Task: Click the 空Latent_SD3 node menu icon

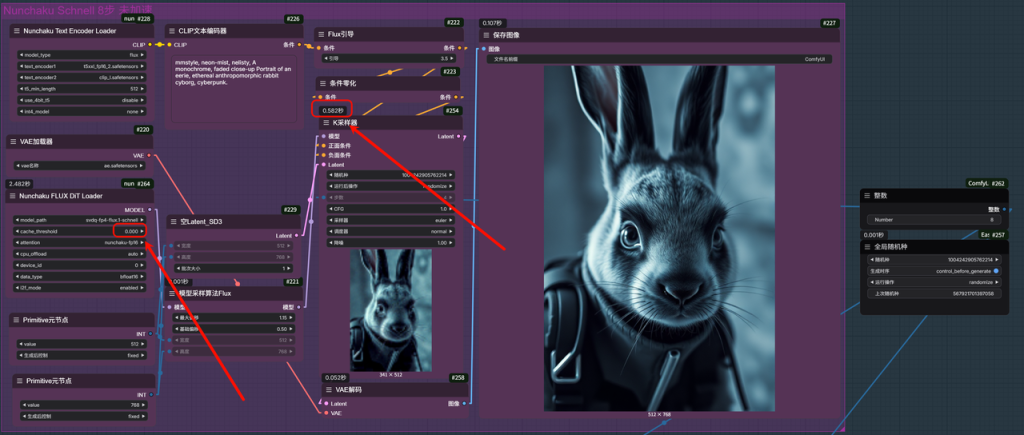Action: coord(174,221)
